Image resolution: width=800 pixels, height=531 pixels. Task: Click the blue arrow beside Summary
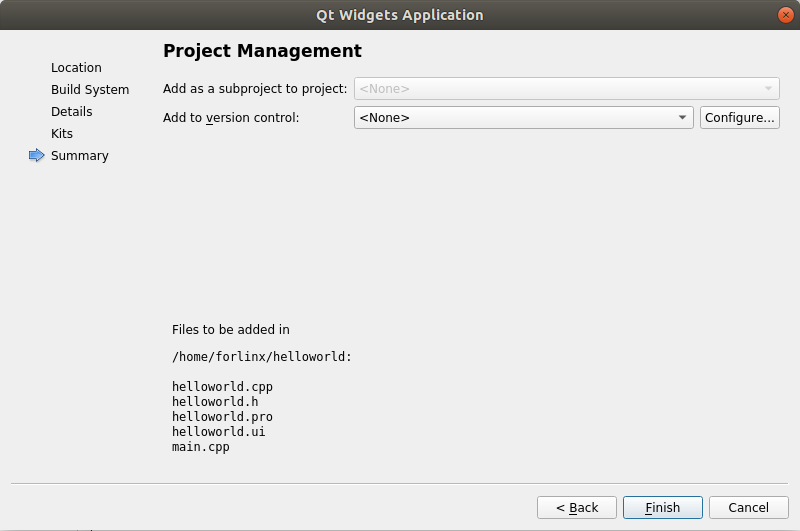(x=37, y=155)
